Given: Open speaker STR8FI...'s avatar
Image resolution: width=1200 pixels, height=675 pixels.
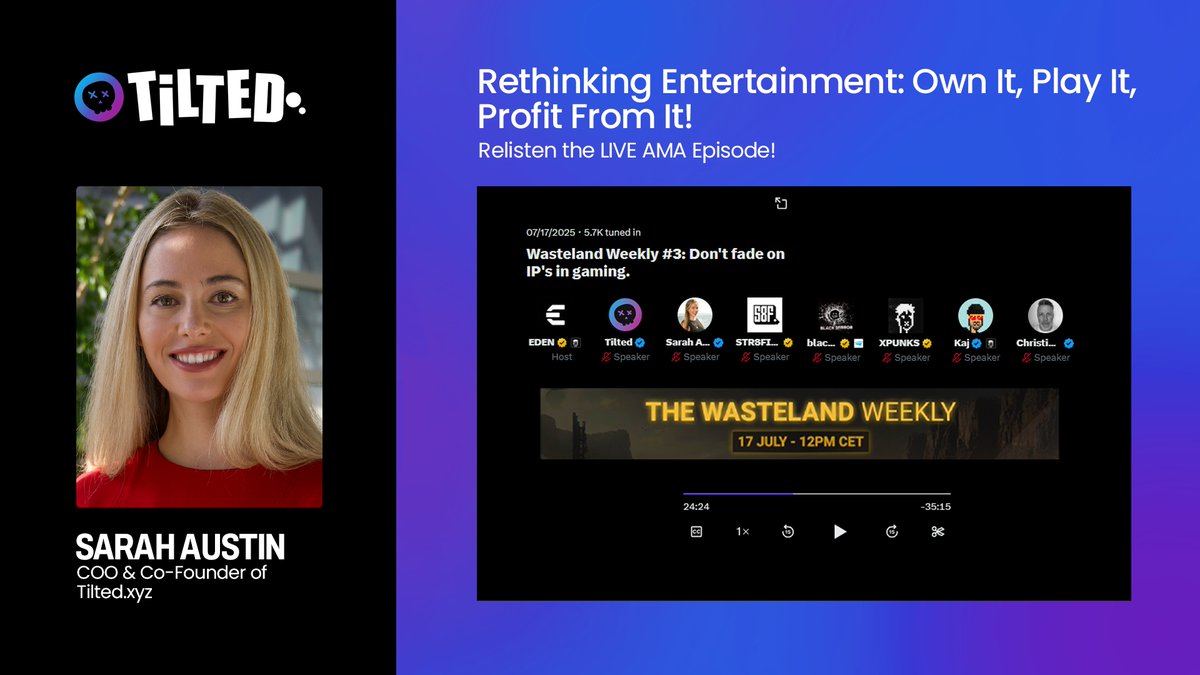Looking at the screenshot, I should point(765,315).
